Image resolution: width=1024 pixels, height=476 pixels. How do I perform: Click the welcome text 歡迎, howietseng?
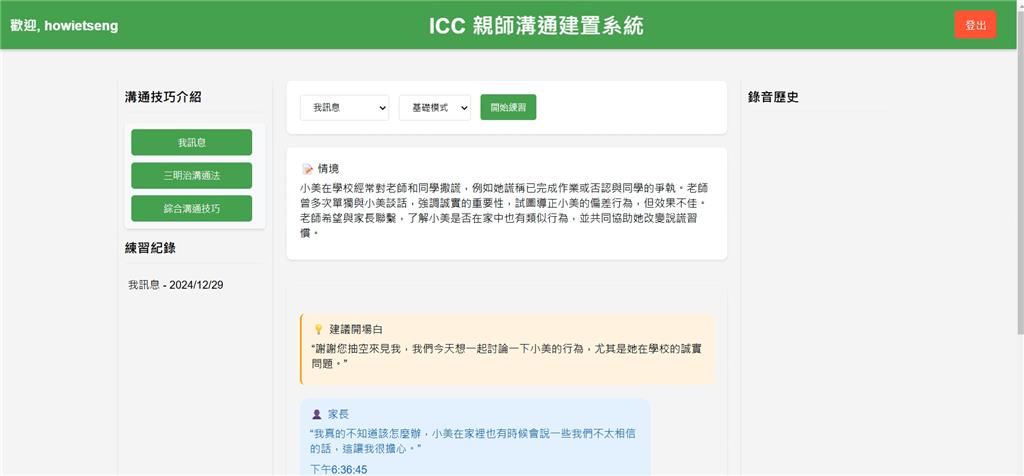pyautogui.click(x=64, y=26)
